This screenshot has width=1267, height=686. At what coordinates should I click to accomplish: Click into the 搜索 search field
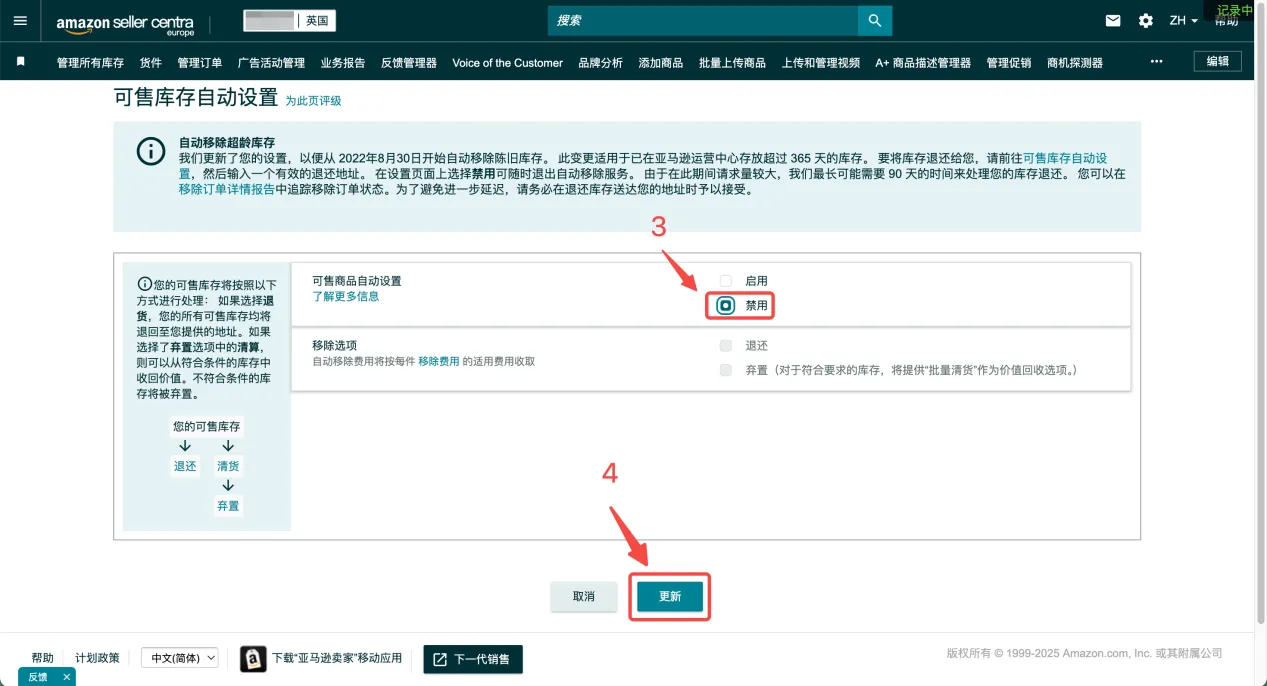(x=703, y=21)
